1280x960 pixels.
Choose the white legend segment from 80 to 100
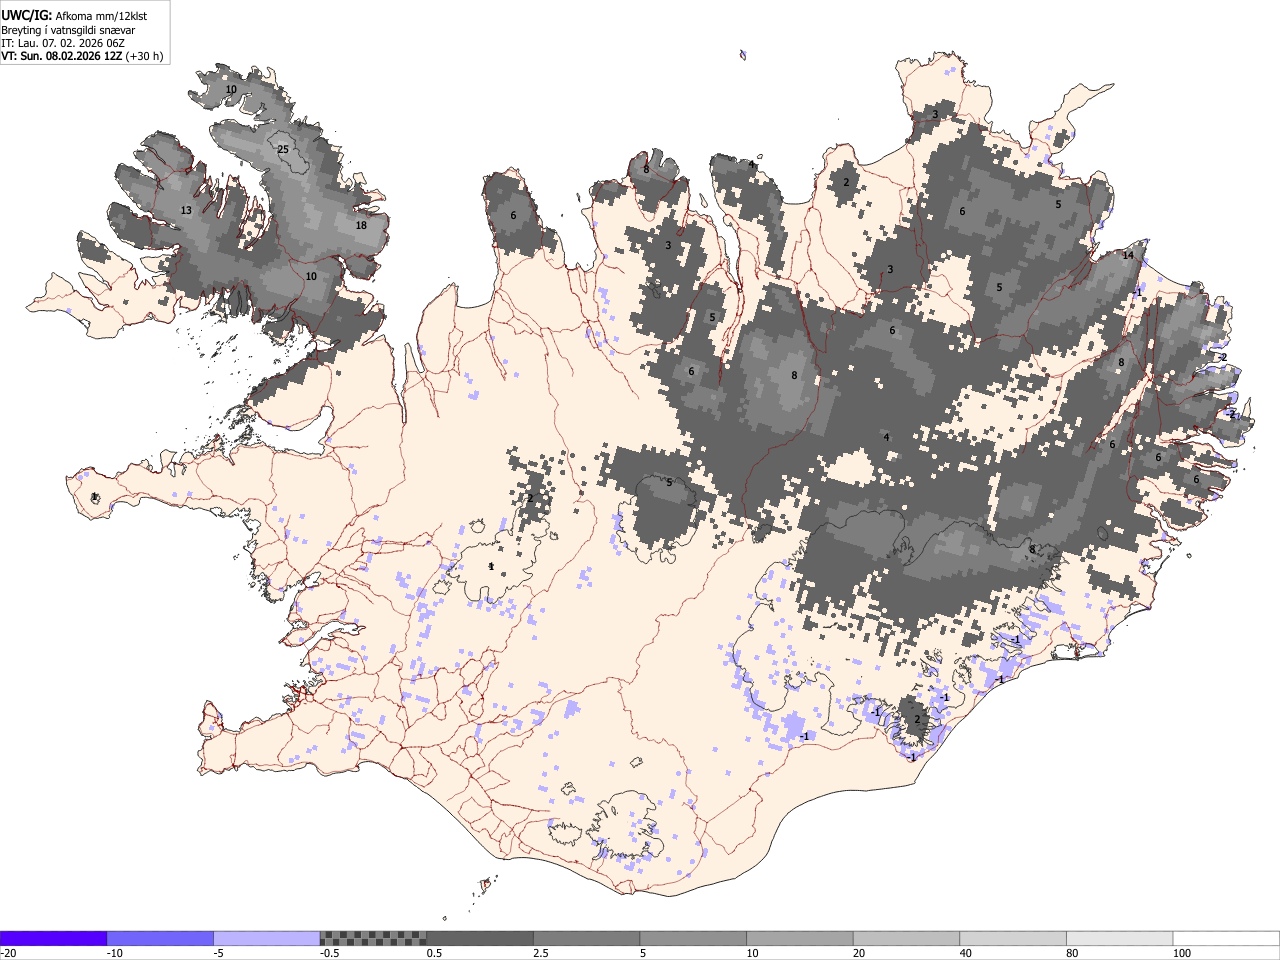click(1120, 938)
